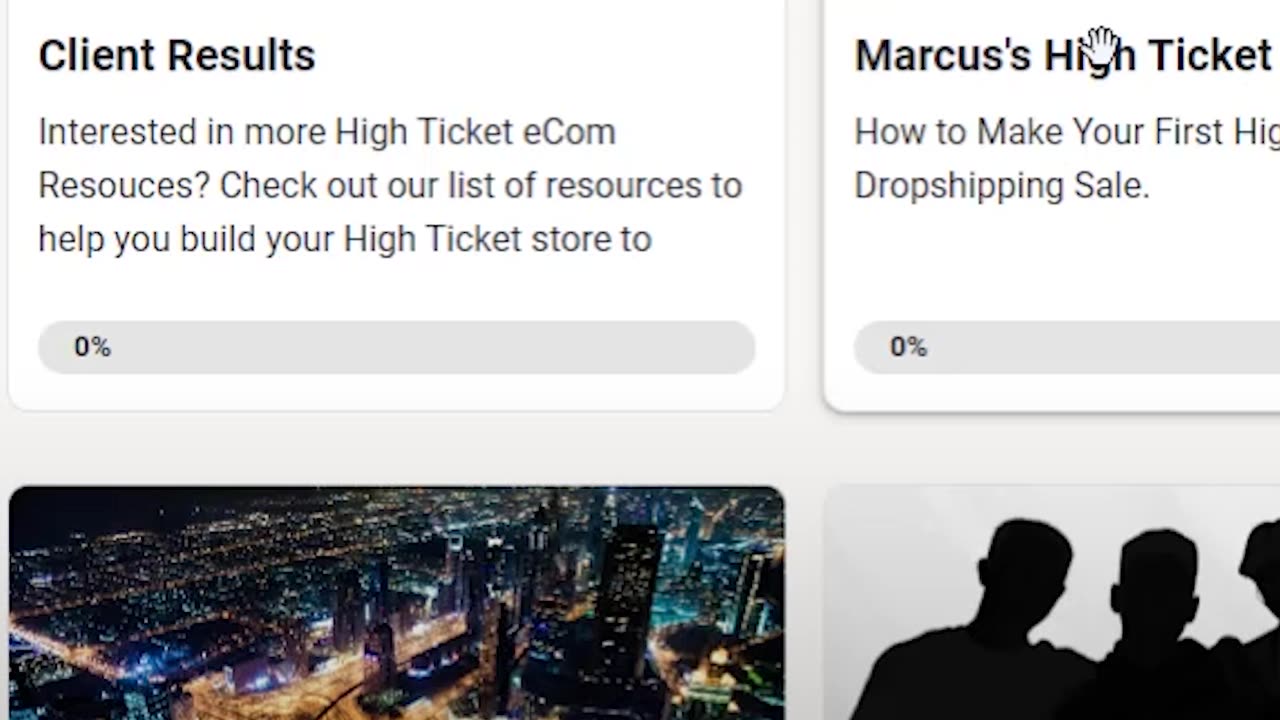Open the silhouetted people course thumbnail
The height and width of the screenshot is (720, 1280).
[x=1051, y=603]
